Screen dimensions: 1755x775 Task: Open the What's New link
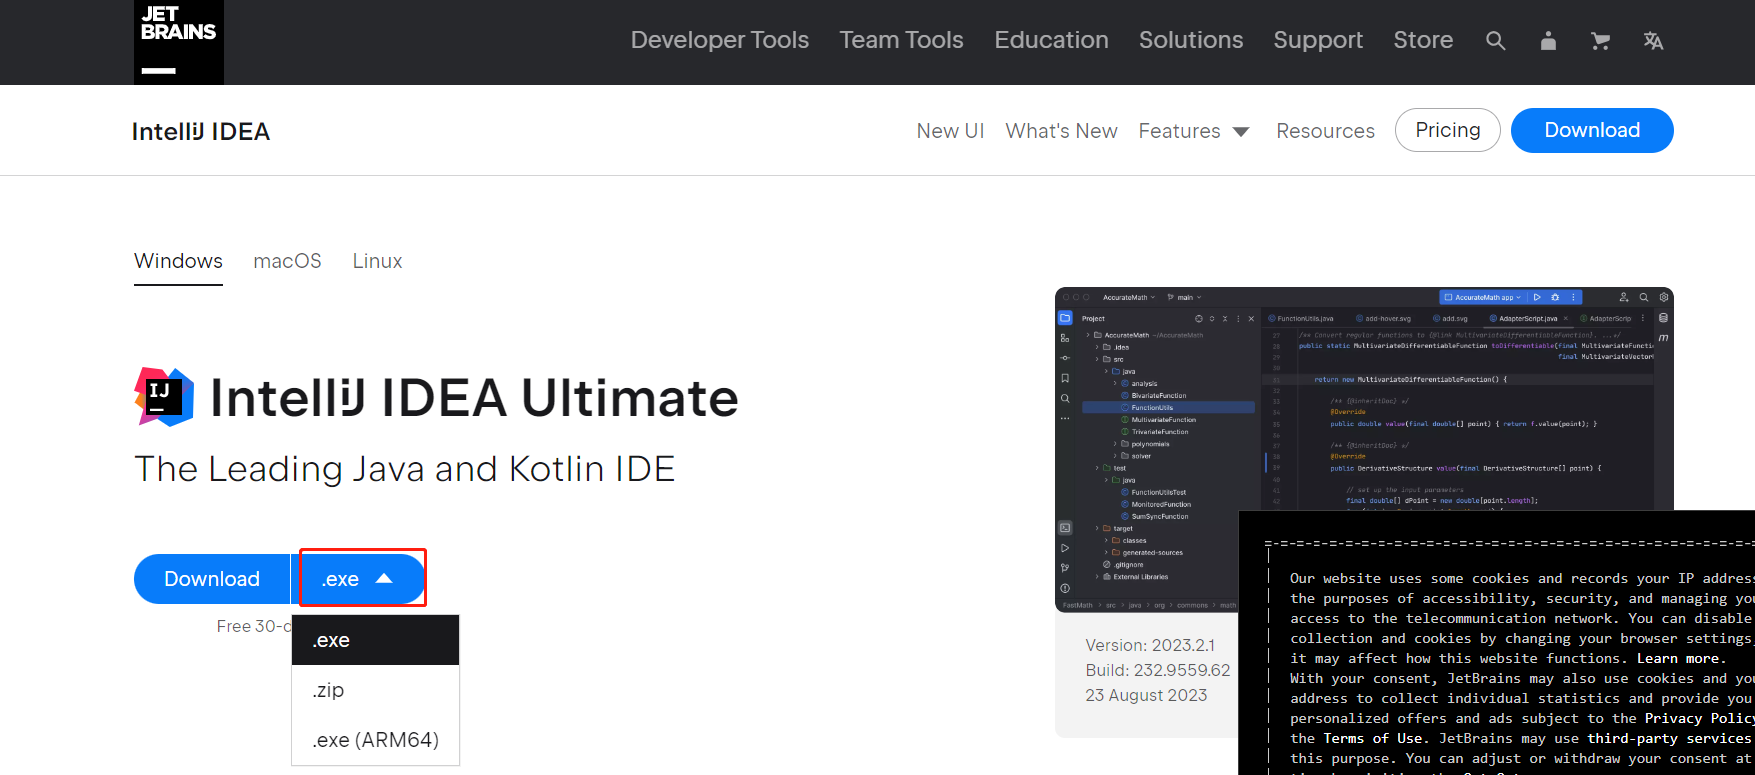pyautogui.click(x=1061, y=131)
